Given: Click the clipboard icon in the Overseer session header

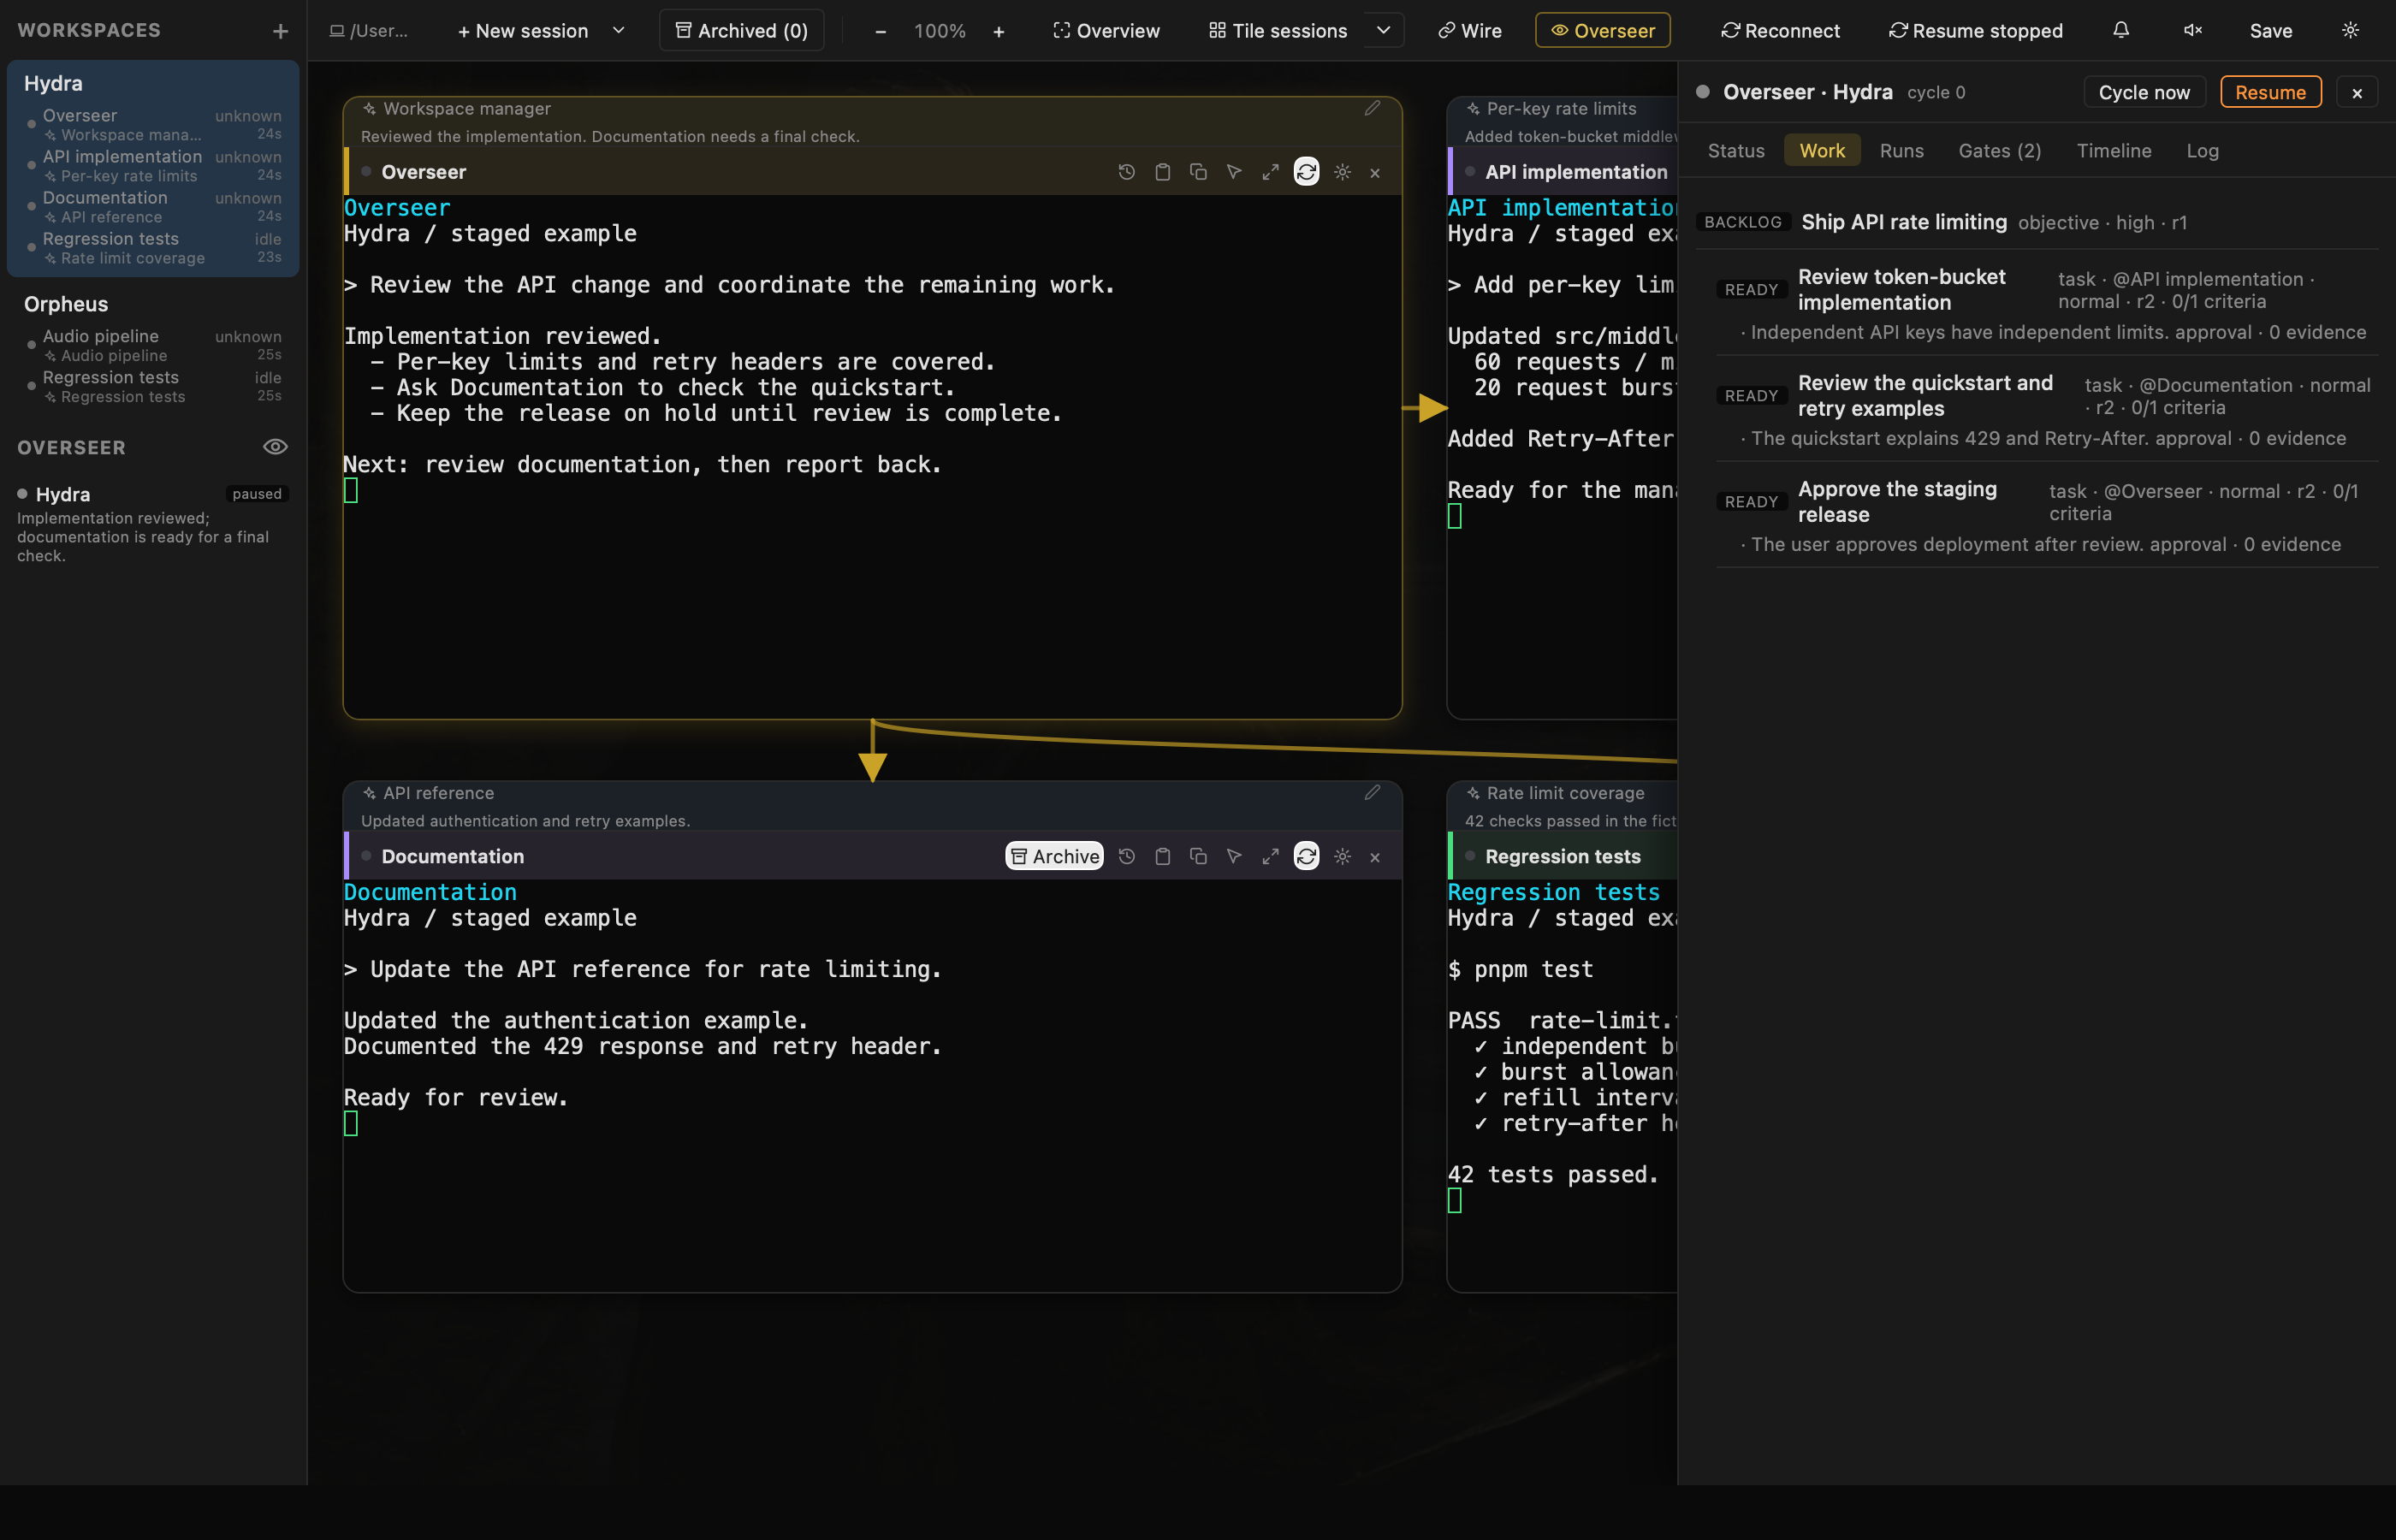Looking at the screenshot, I should 1162,172.
